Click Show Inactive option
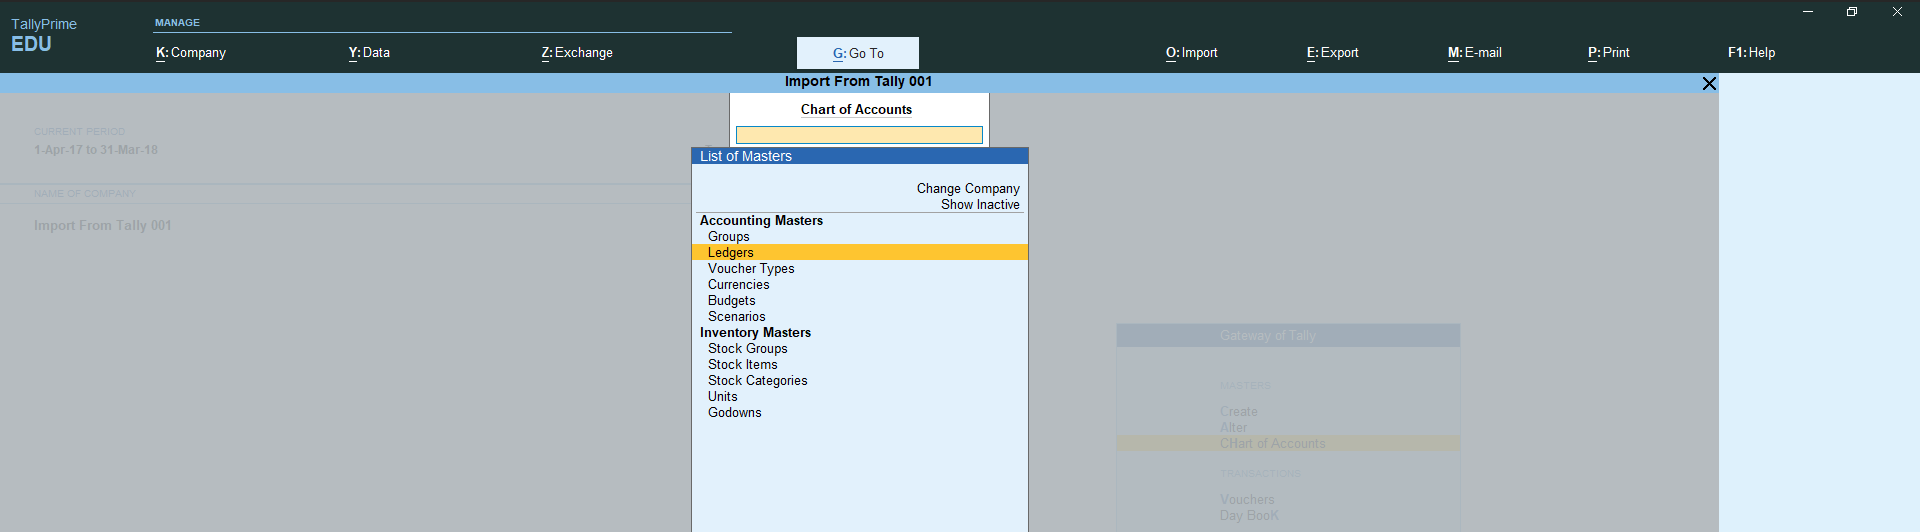Viewport: 1920px width, 532px height. (980, 204)
